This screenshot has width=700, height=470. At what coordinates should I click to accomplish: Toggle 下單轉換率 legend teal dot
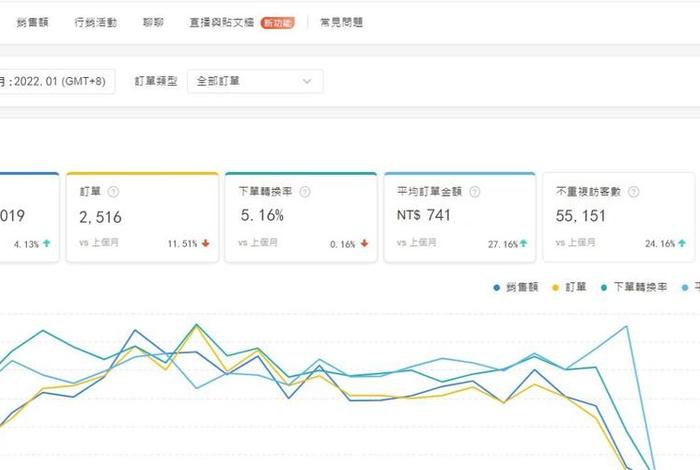pyautogui.click(x=604, y=288)
